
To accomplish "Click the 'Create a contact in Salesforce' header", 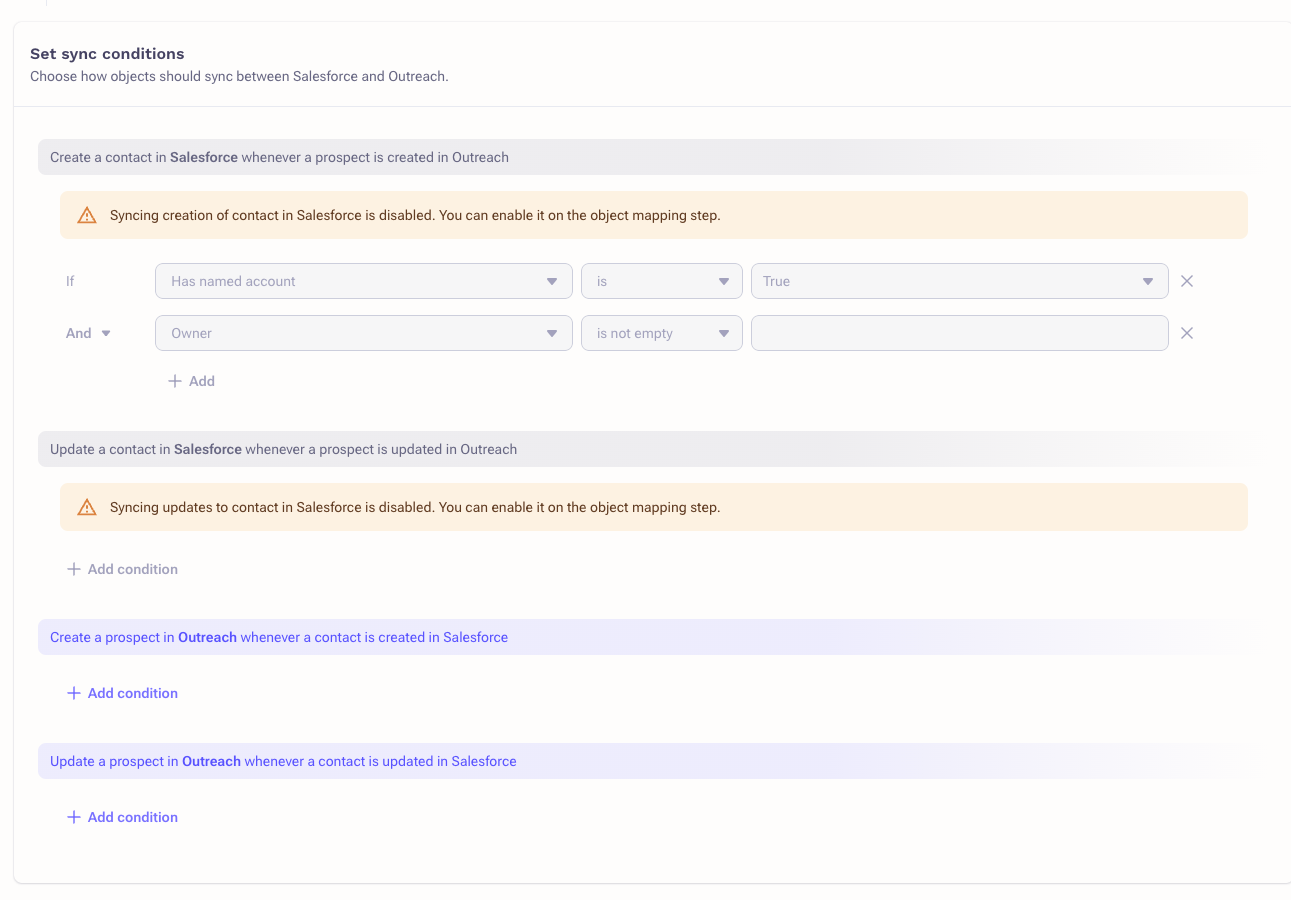I will [646, 157].
